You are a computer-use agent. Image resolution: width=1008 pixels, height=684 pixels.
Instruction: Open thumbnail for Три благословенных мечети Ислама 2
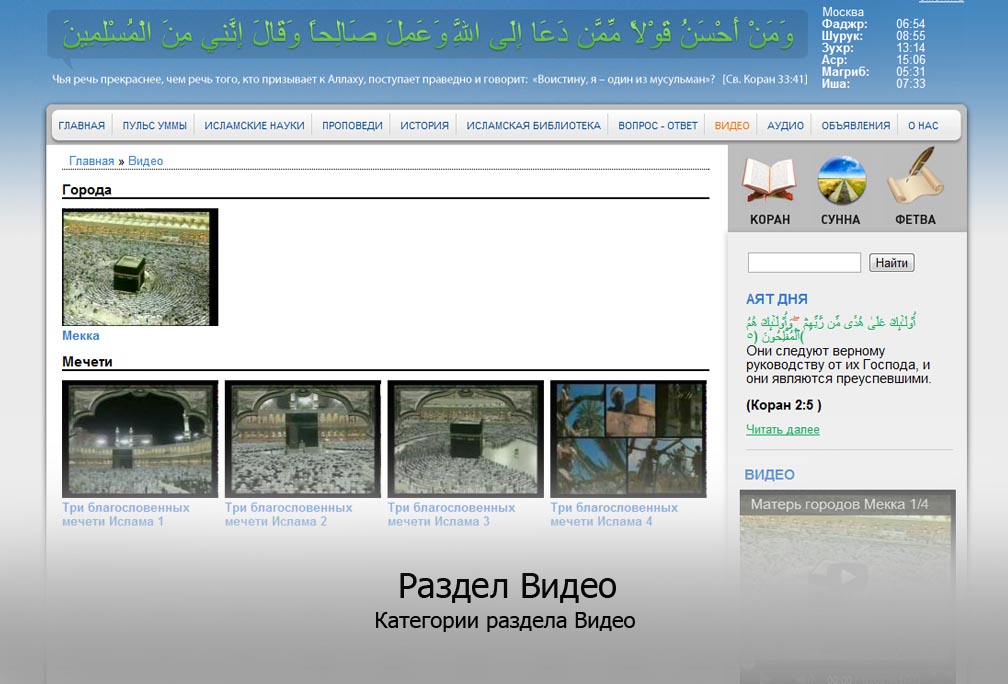303,438
